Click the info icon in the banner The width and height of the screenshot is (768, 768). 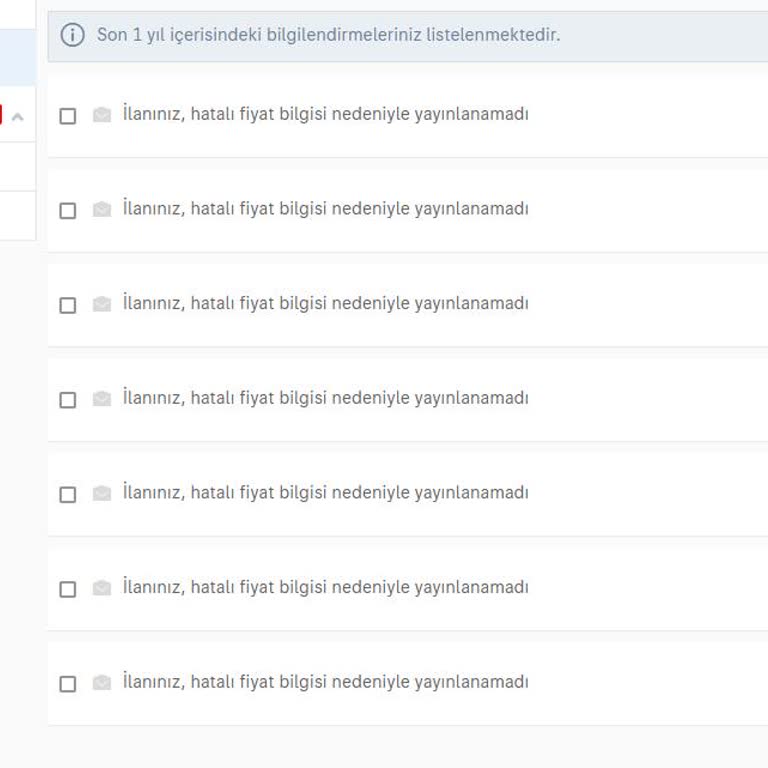coord(73,35)
